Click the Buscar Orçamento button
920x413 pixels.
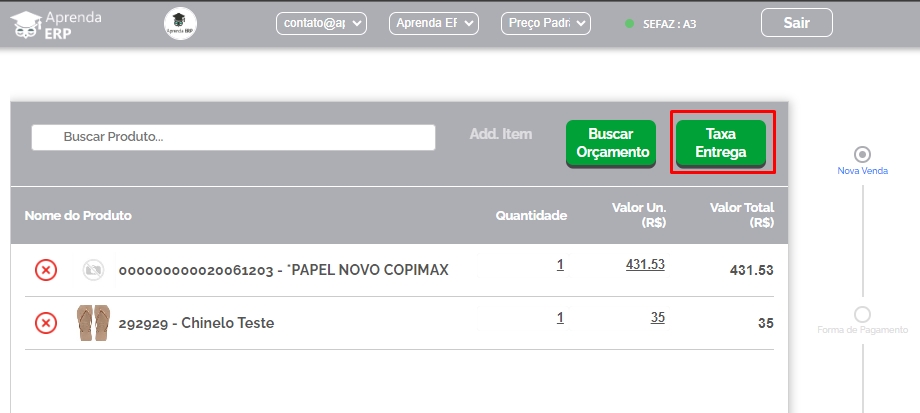(x=611, y=143)
